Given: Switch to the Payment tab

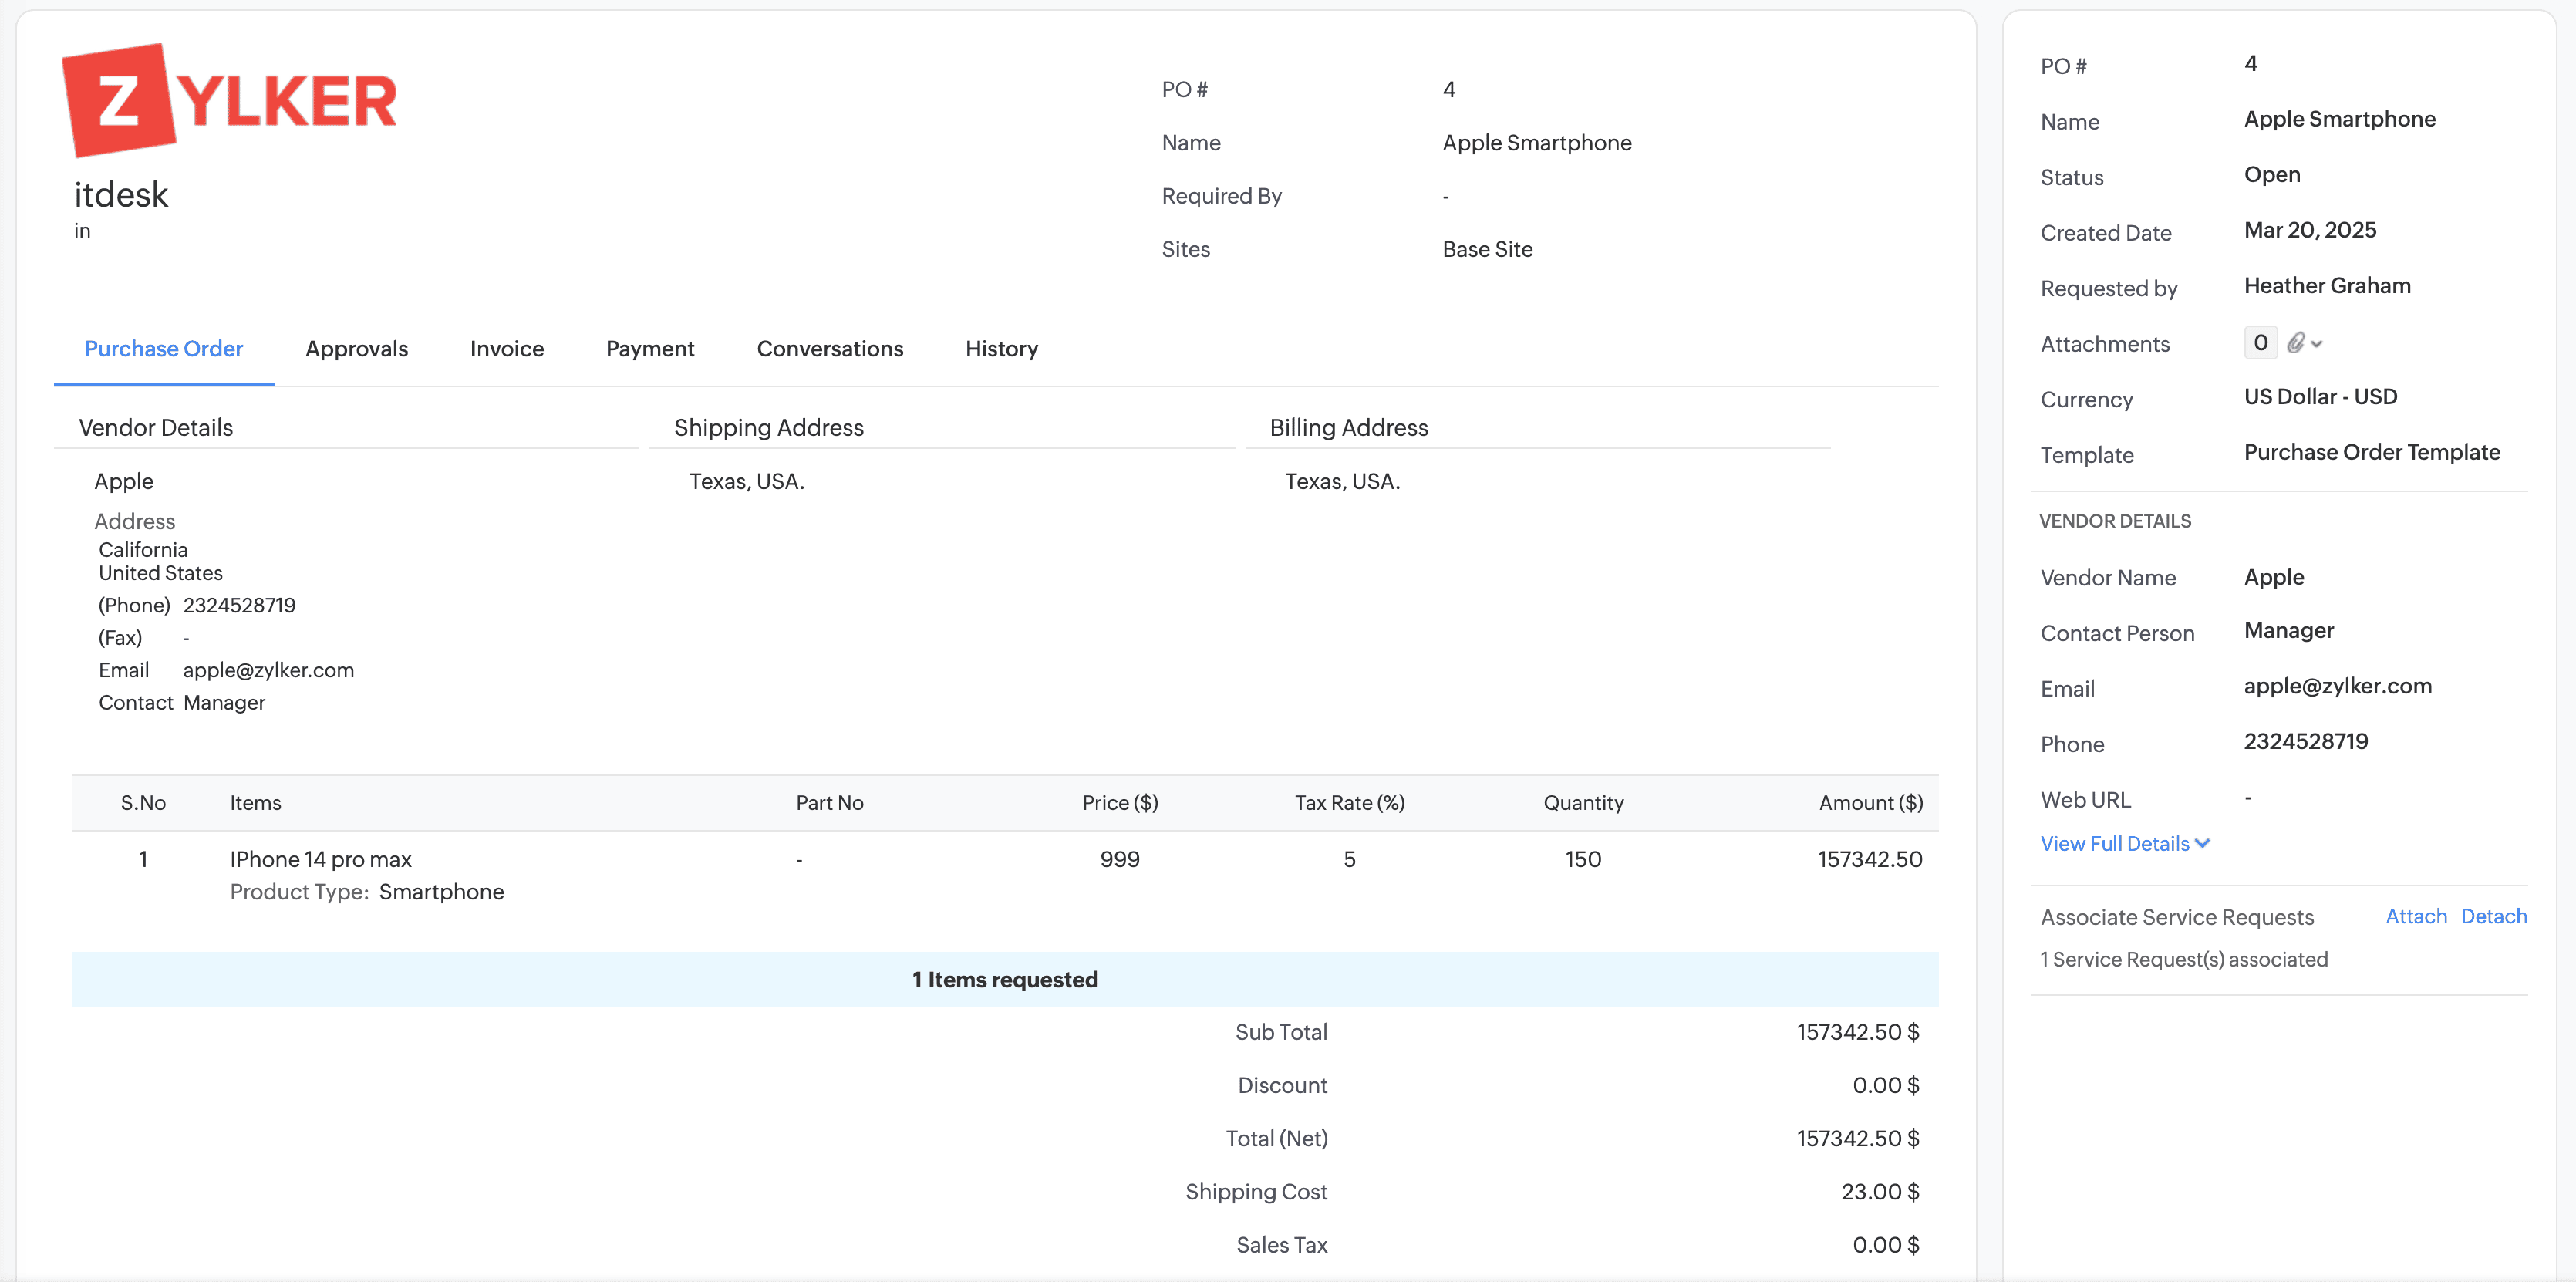Looking at the screenshot, I should 650,349.
